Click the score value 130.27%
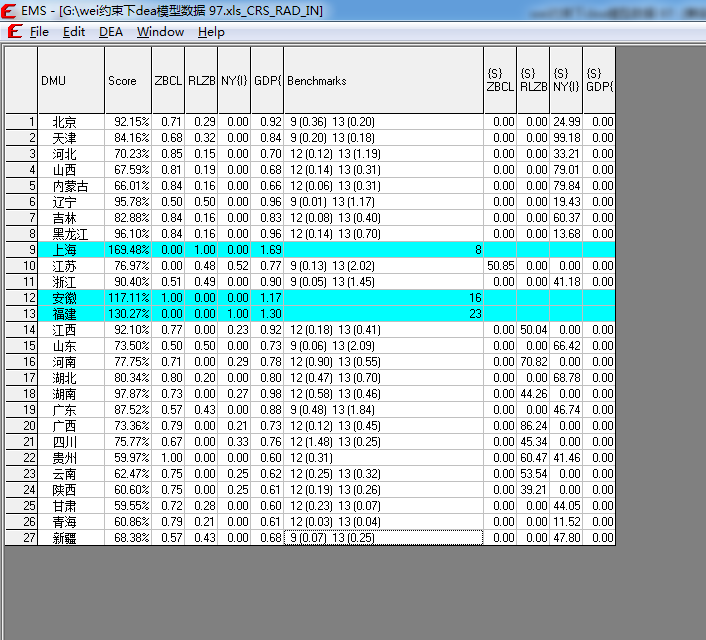706x640 pixels. pyautogui.click(x=128, y=313)
